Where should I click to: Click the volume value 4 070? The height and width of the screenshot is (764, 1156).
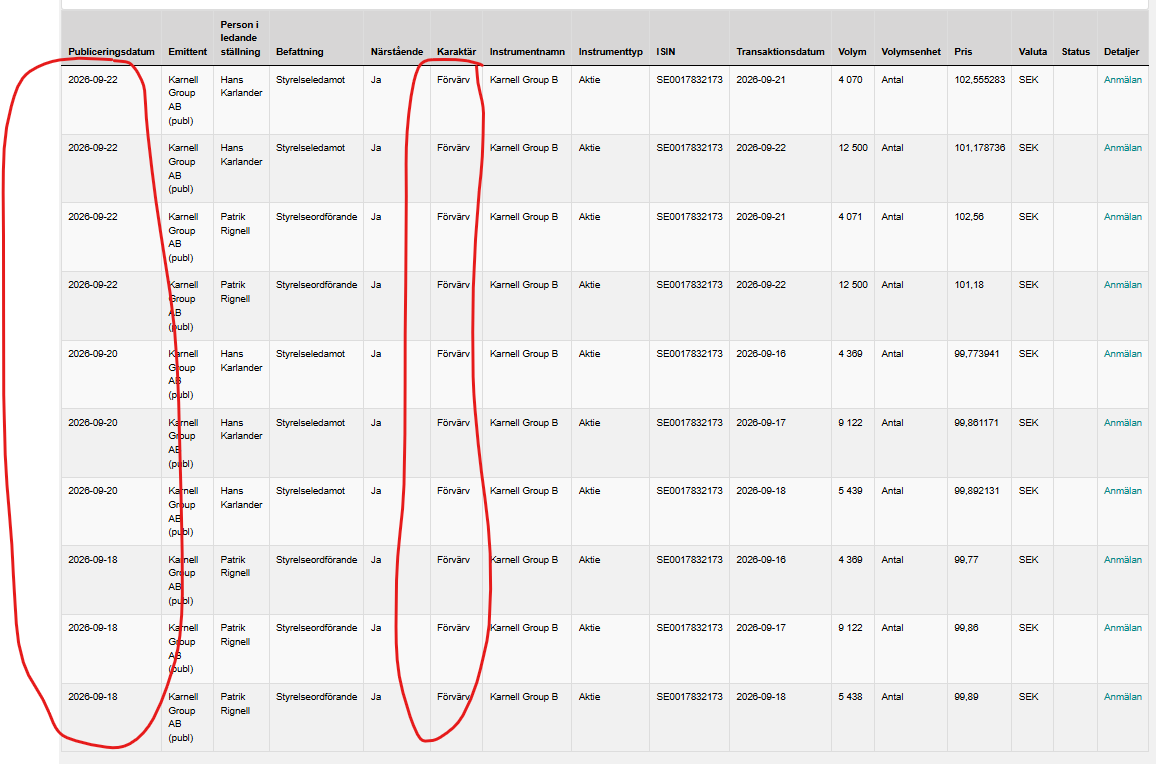point(850,80)
